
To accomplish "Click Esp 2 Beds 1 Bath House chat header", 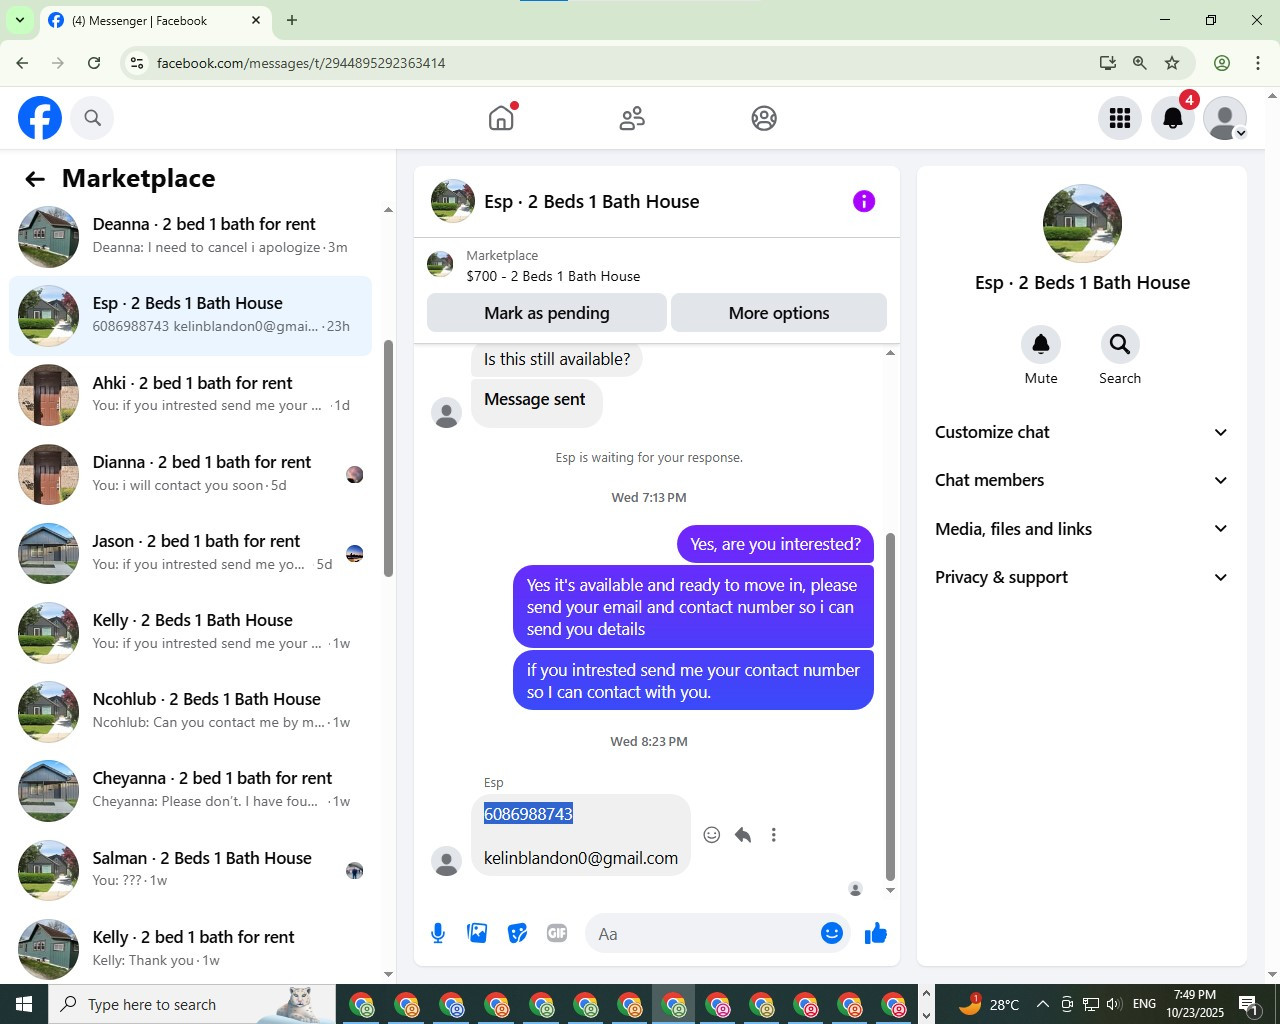I will [x=591, y=202].
